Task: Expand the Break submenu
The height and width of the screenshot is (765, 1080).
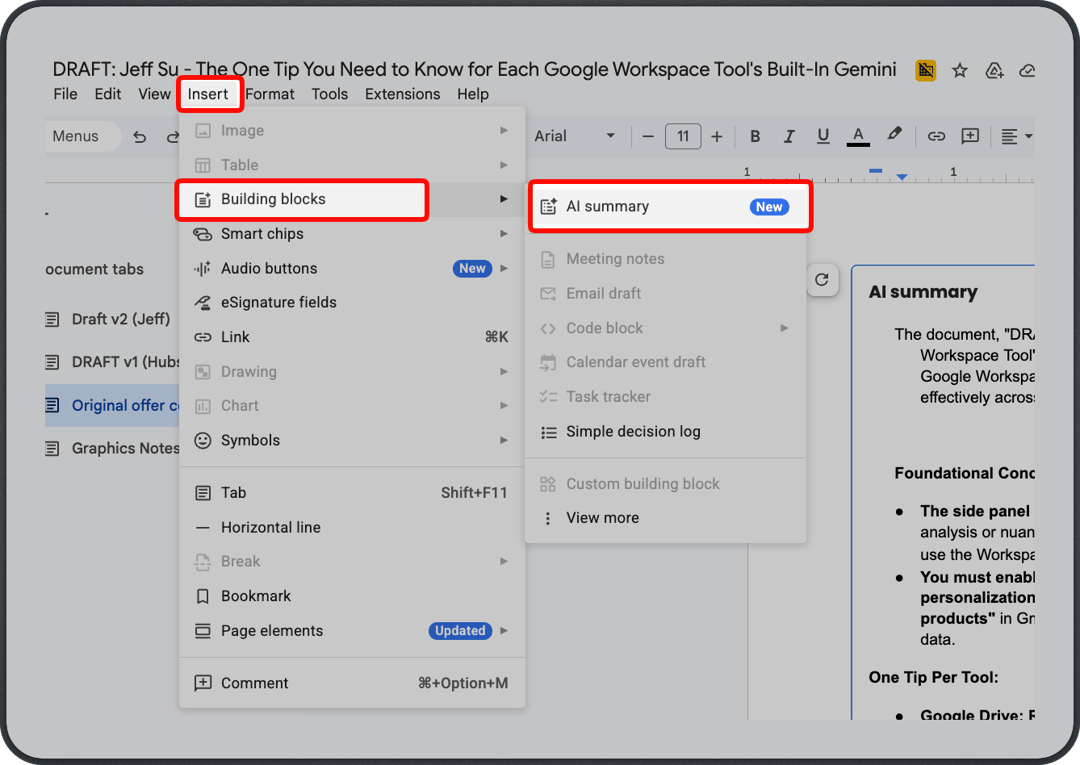Action: pos(352,562)
